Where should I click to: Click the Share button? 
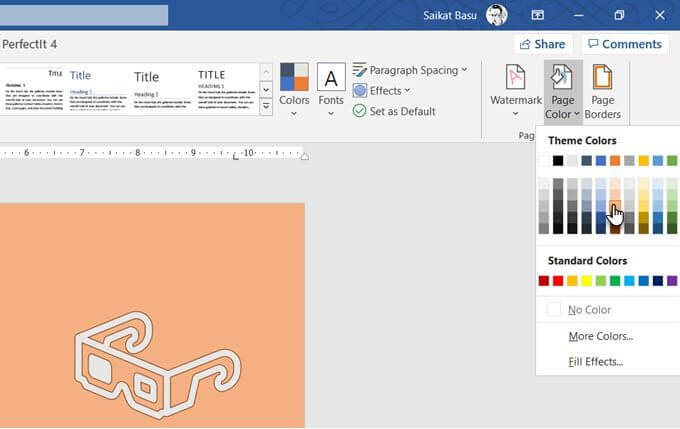tap(543, 44)
